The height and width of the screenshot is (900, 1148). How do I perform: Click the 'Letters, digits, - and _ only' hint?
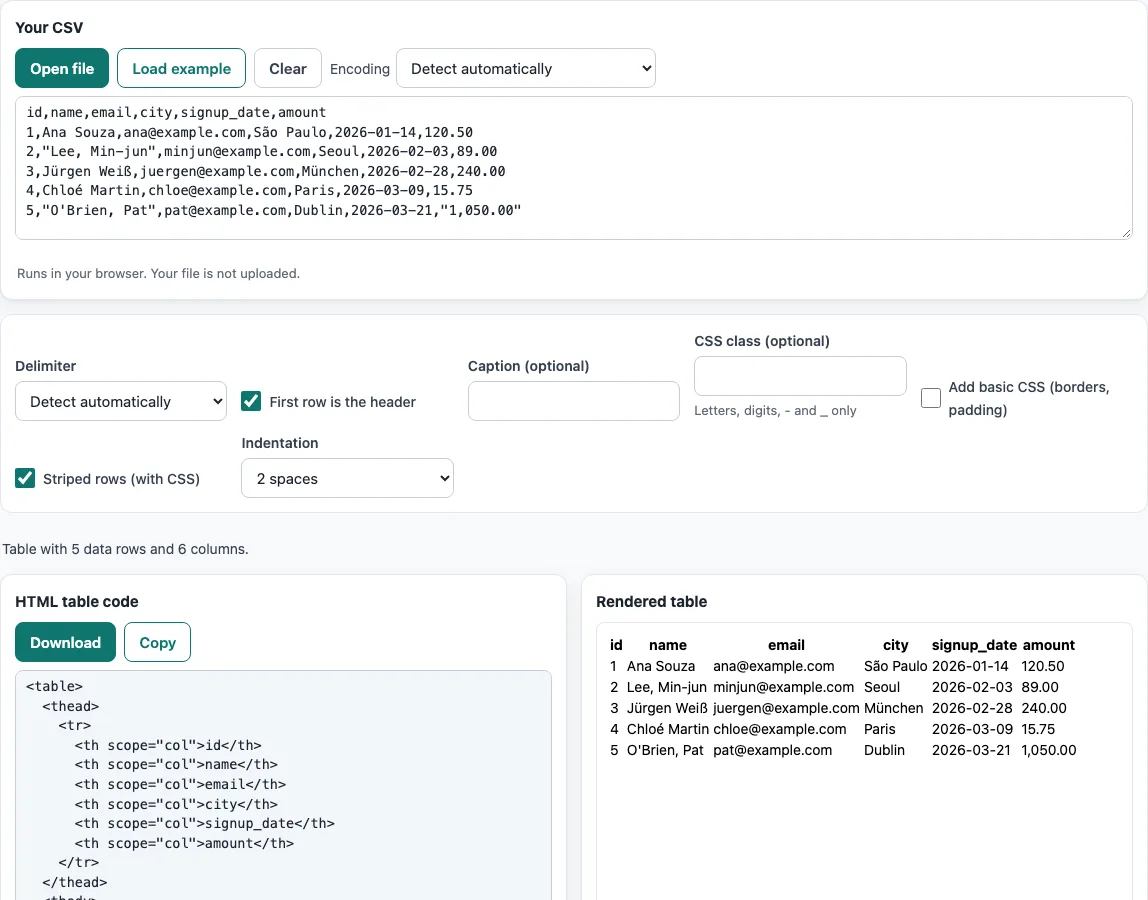pos(775,411)
